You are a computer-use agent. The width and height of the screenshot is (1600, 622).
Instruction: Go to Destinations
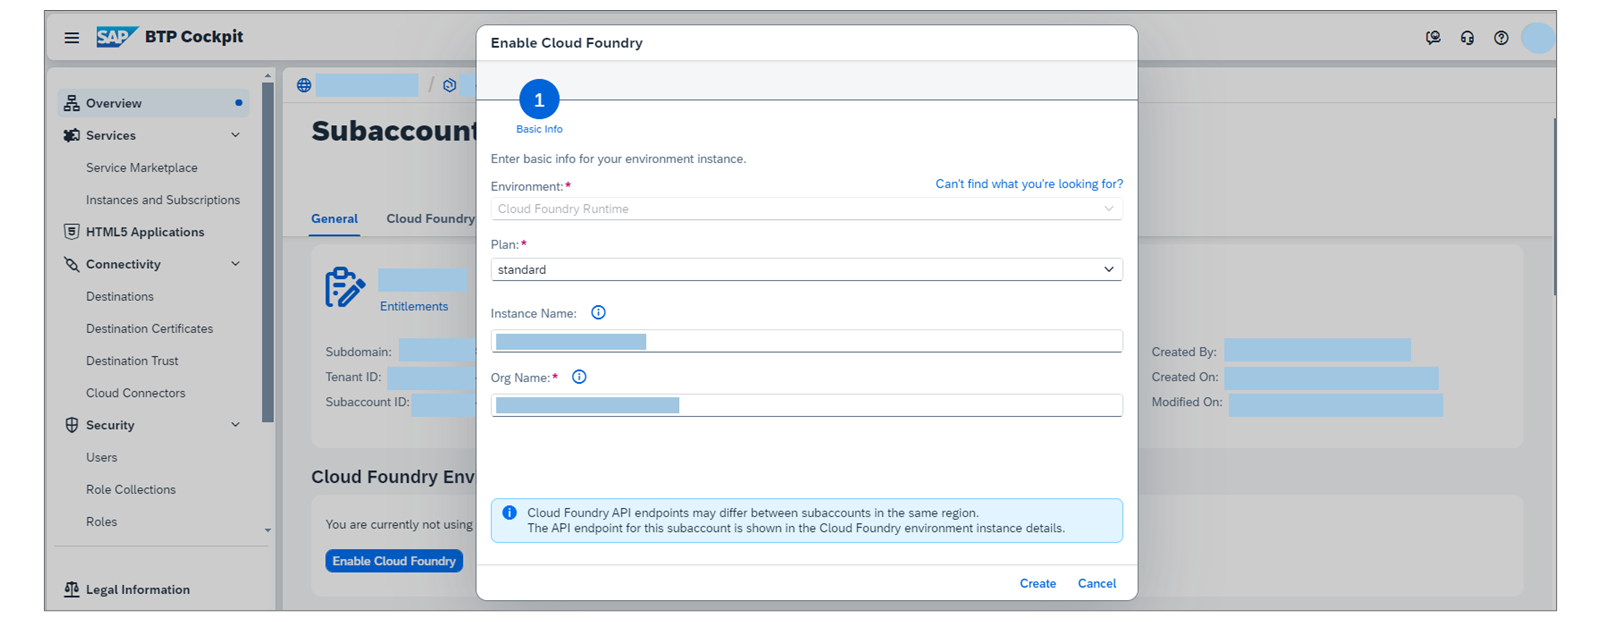pos(120,297)
